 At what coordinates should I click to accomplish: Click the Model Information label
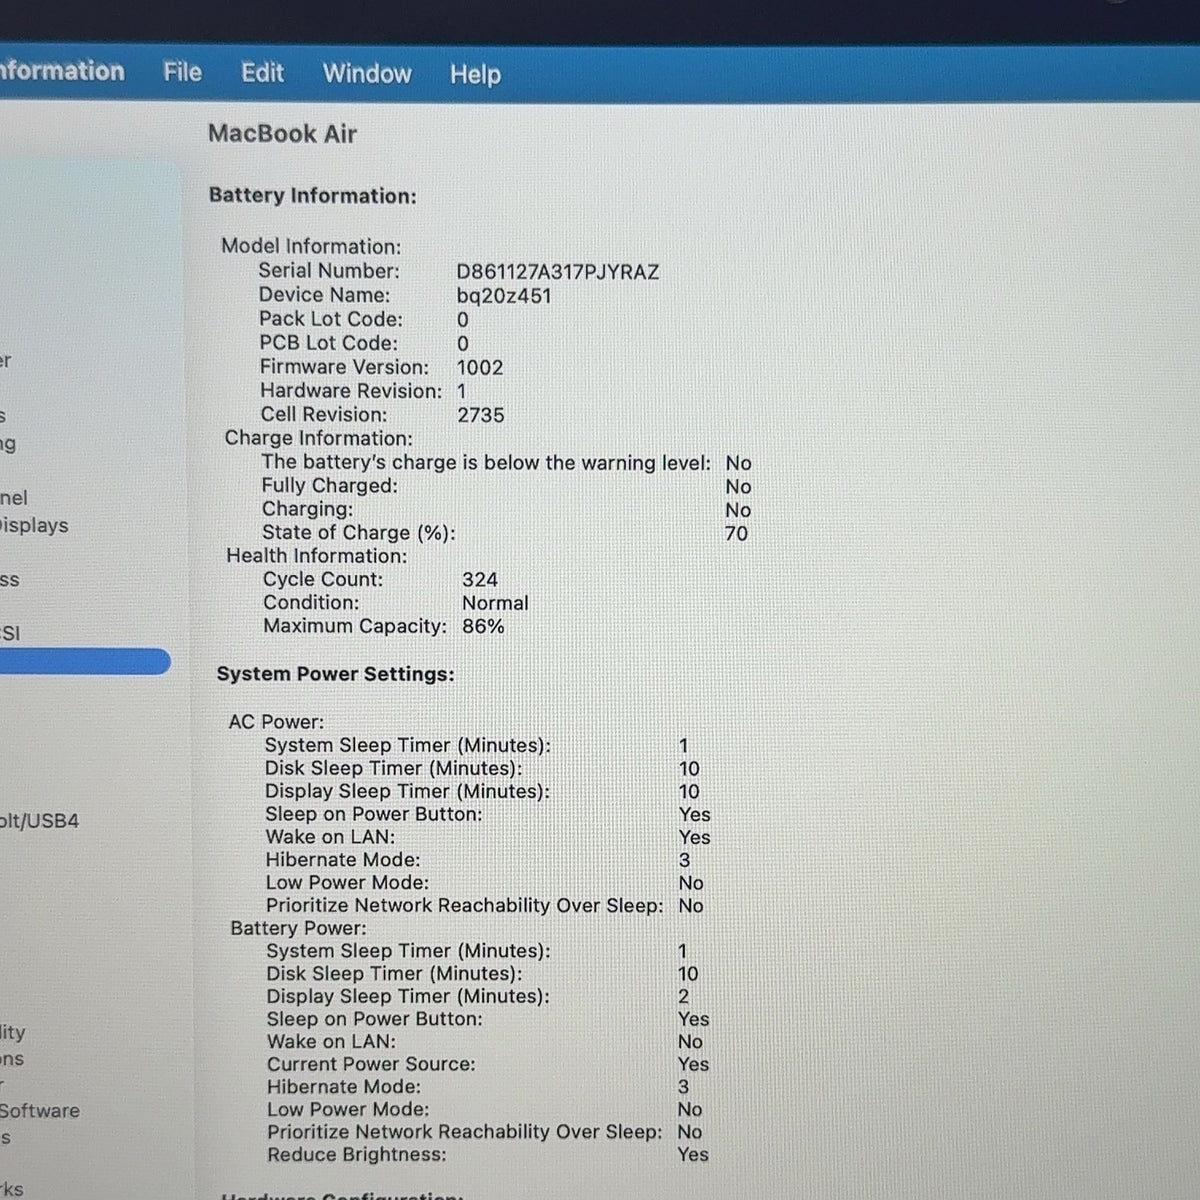pos(311,246)
